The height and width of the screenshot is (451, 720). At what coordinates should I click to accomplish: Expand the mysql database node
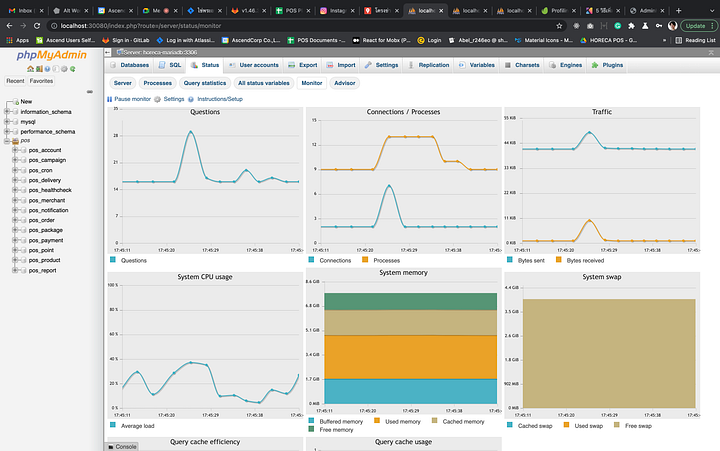(7, 122)
